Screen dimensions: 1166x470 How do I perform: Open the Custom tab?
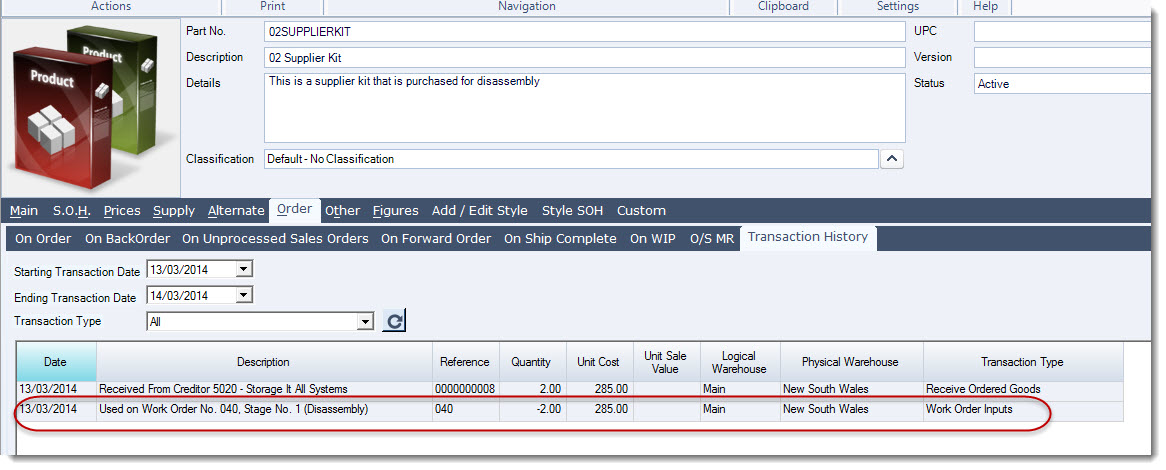click(x=641, y=210)
